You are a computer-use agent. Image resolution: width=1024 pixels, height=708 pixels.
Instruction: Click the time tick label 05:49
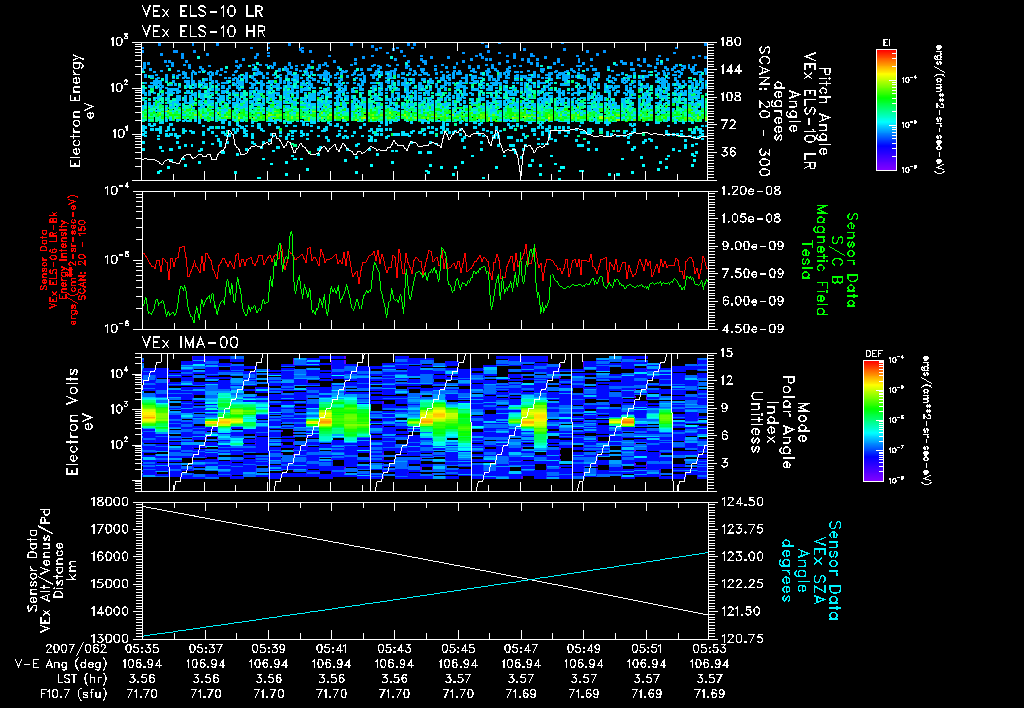[x=583, y=649]
